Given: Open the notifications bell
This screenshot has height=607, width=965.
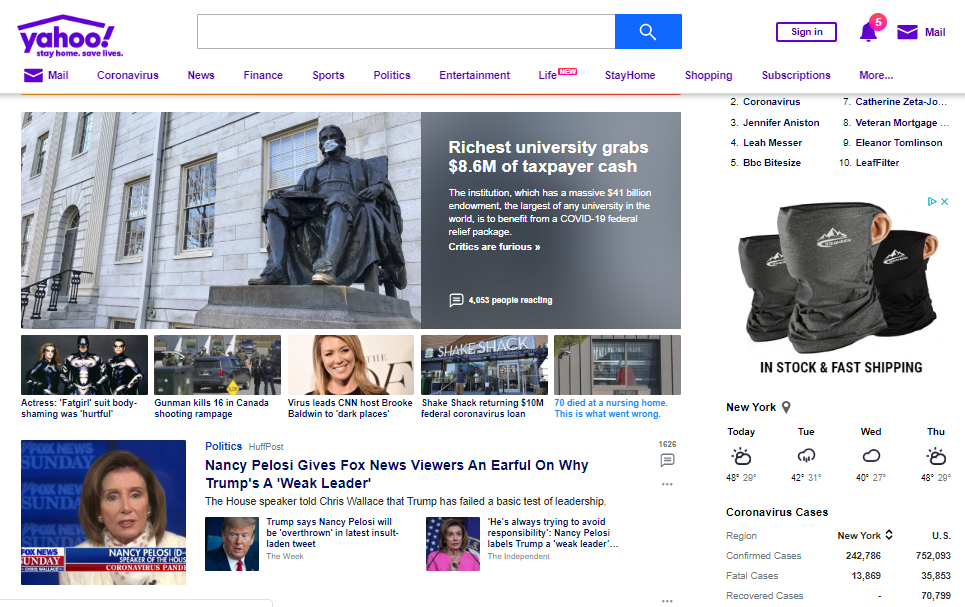Looking at the screenshot, I should (868, 32).
